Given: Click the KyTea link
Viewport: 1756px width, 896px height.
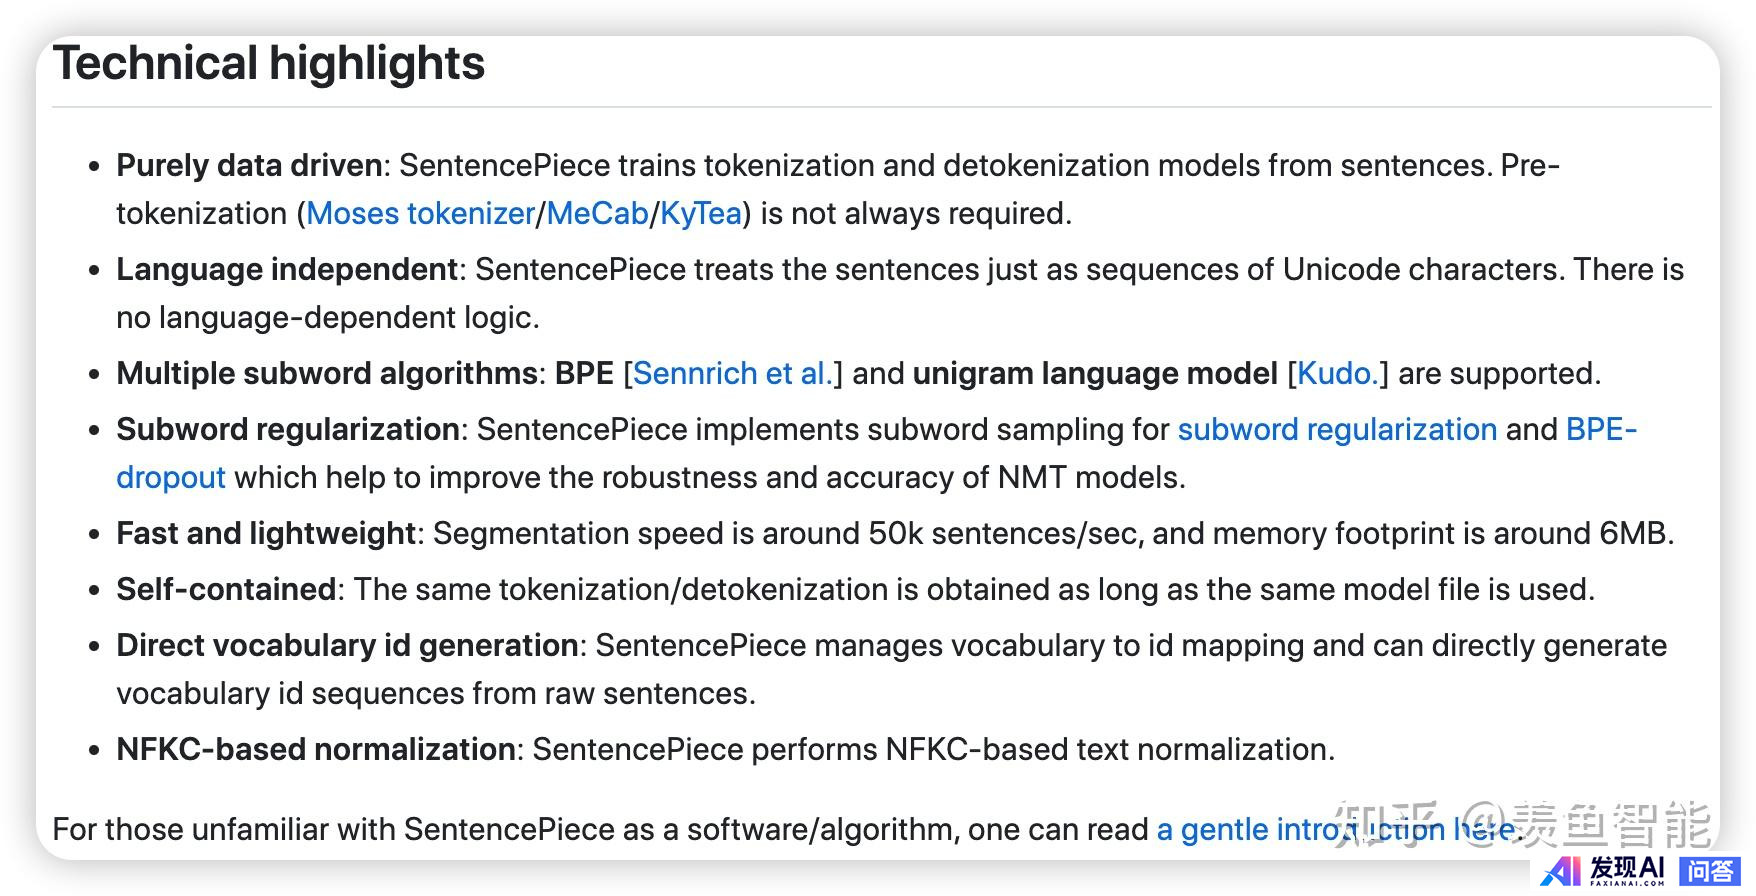Looking at the screenshot, I should [700, 214].
